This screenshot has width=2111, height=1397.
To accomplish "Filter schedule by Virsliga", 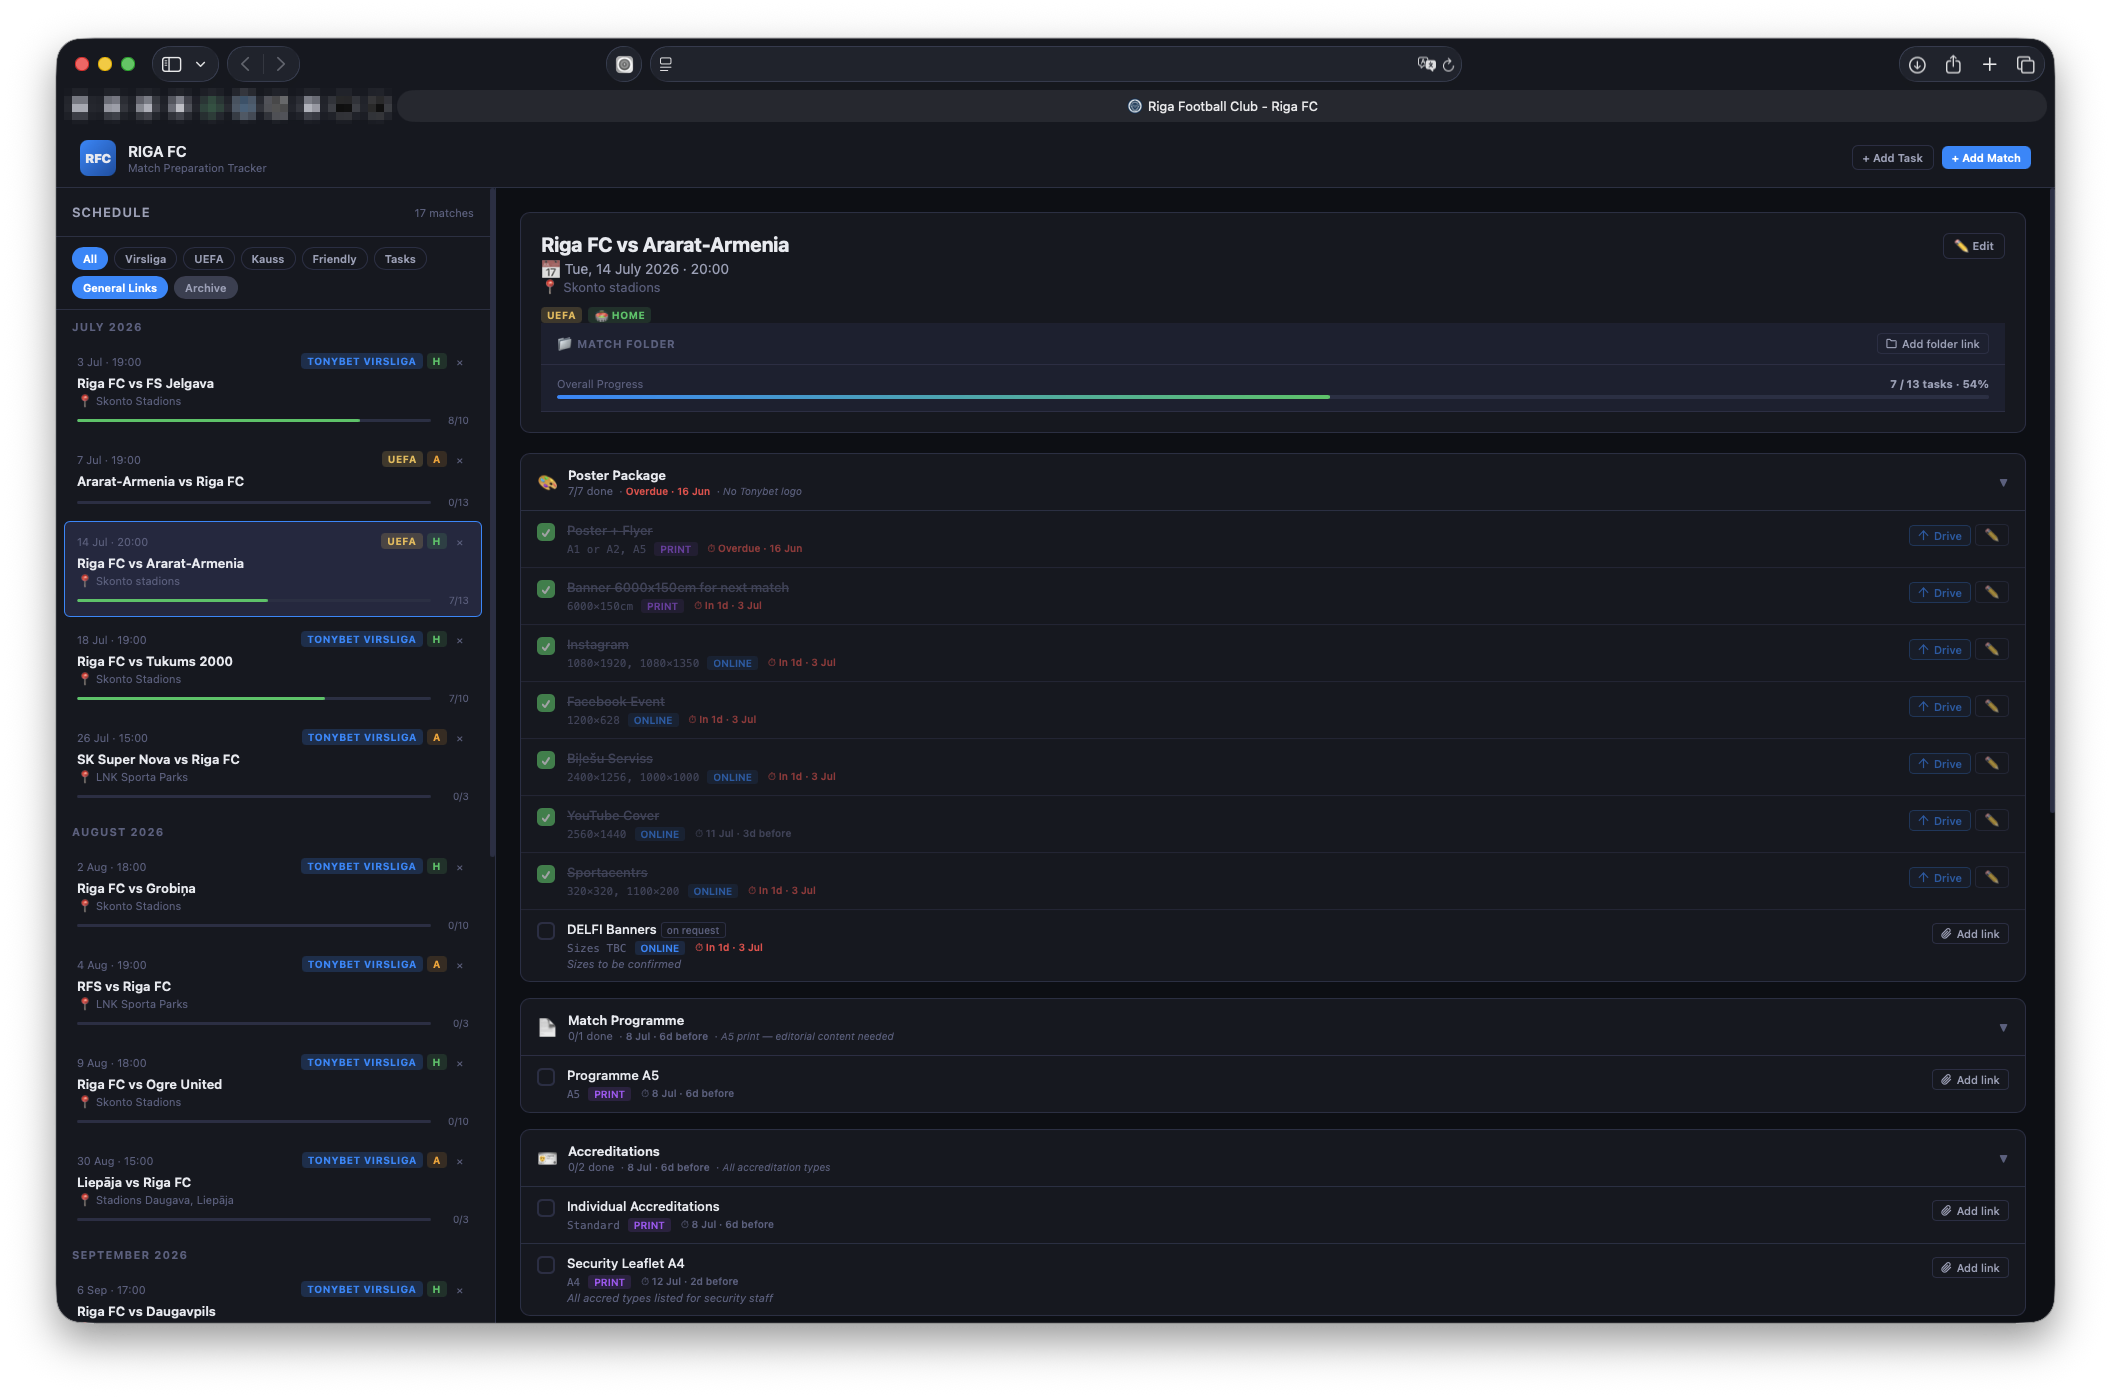I will click(x=146, y=259).
